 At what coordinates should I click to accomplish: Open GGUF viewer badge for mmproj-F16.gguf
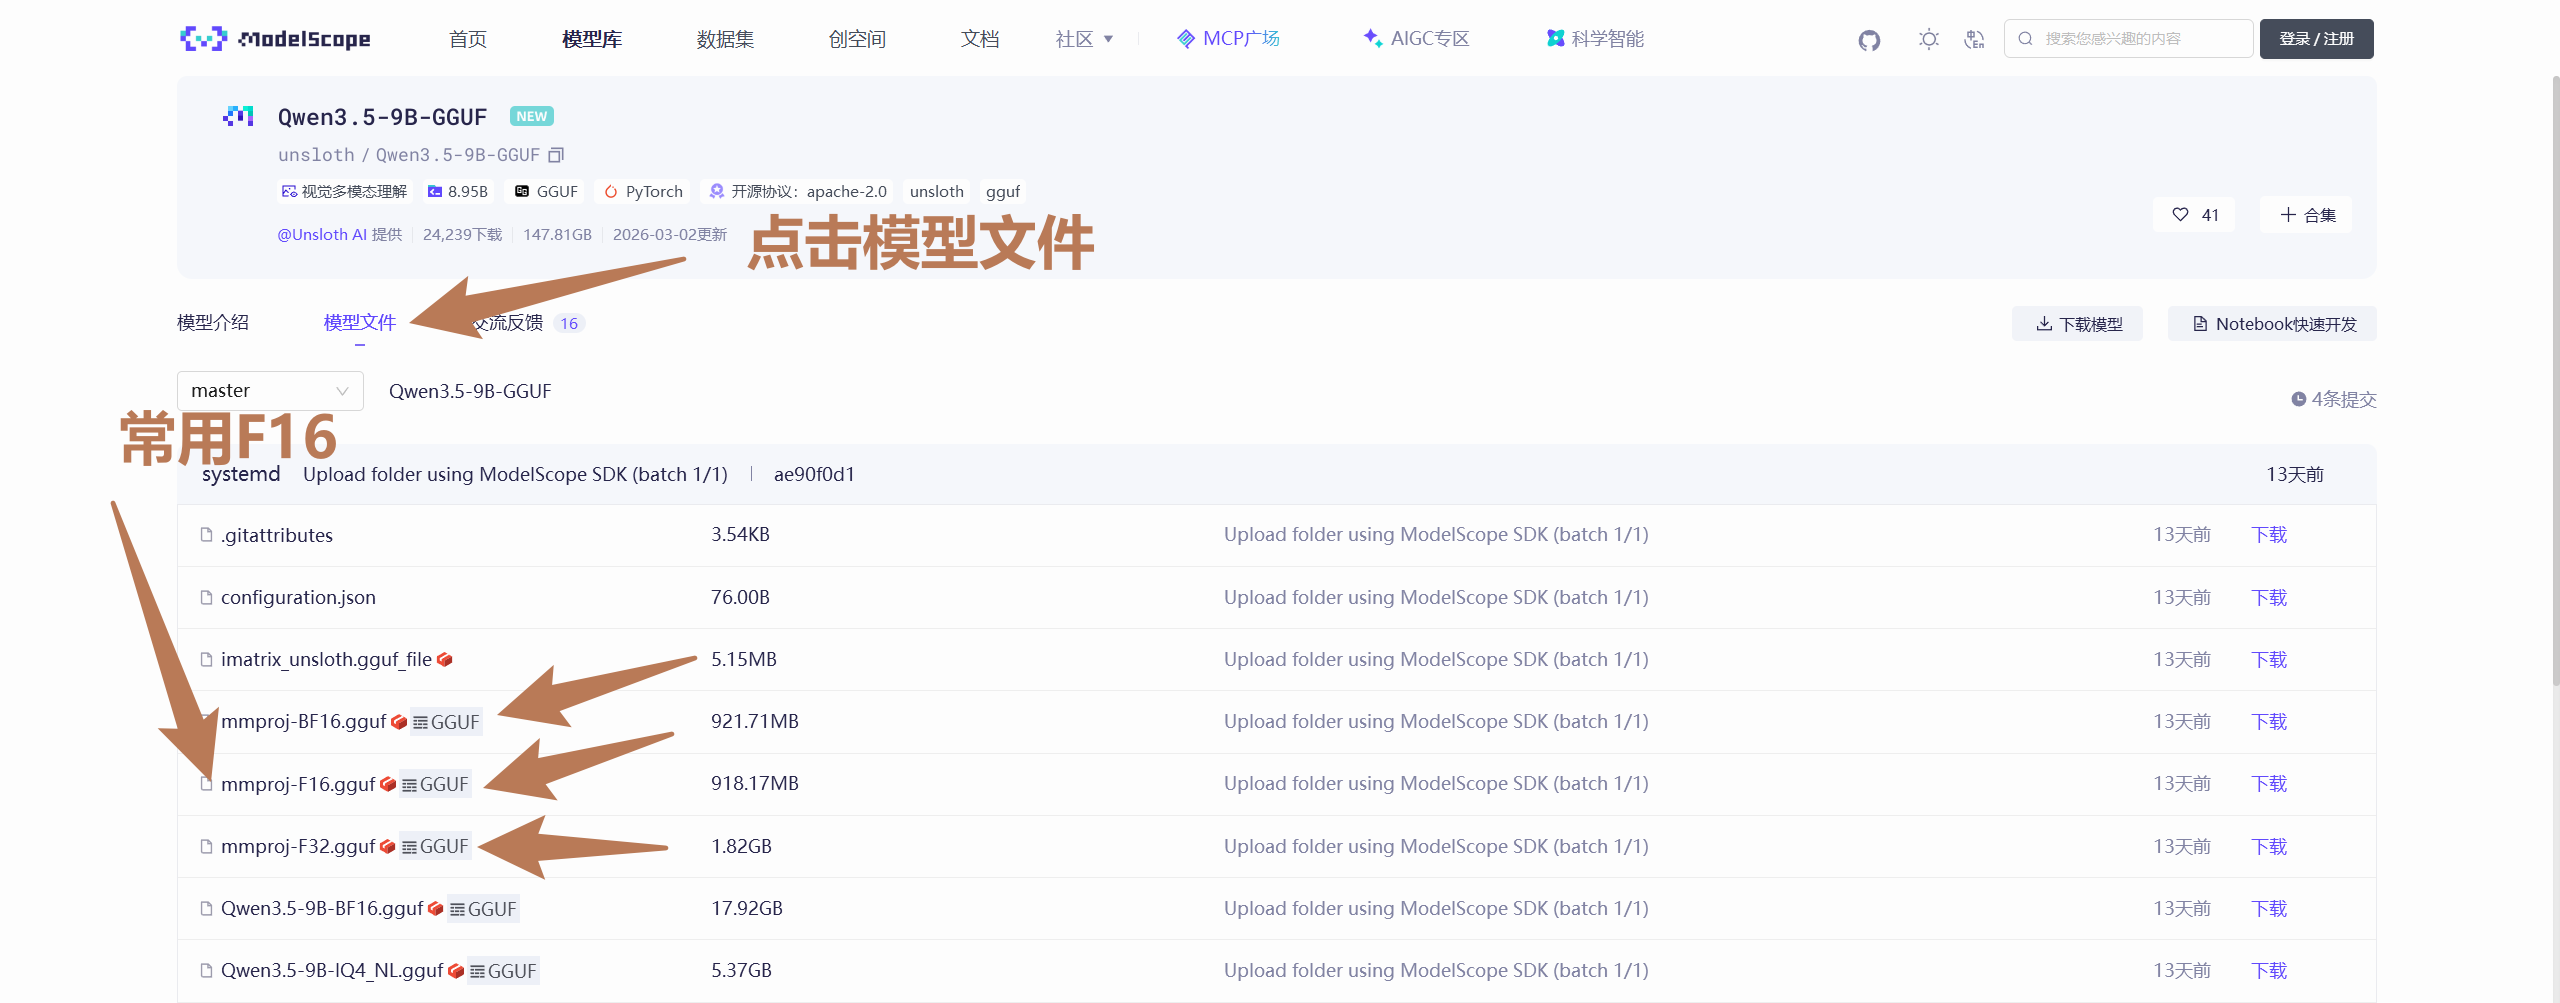click(x=435, y=784)
